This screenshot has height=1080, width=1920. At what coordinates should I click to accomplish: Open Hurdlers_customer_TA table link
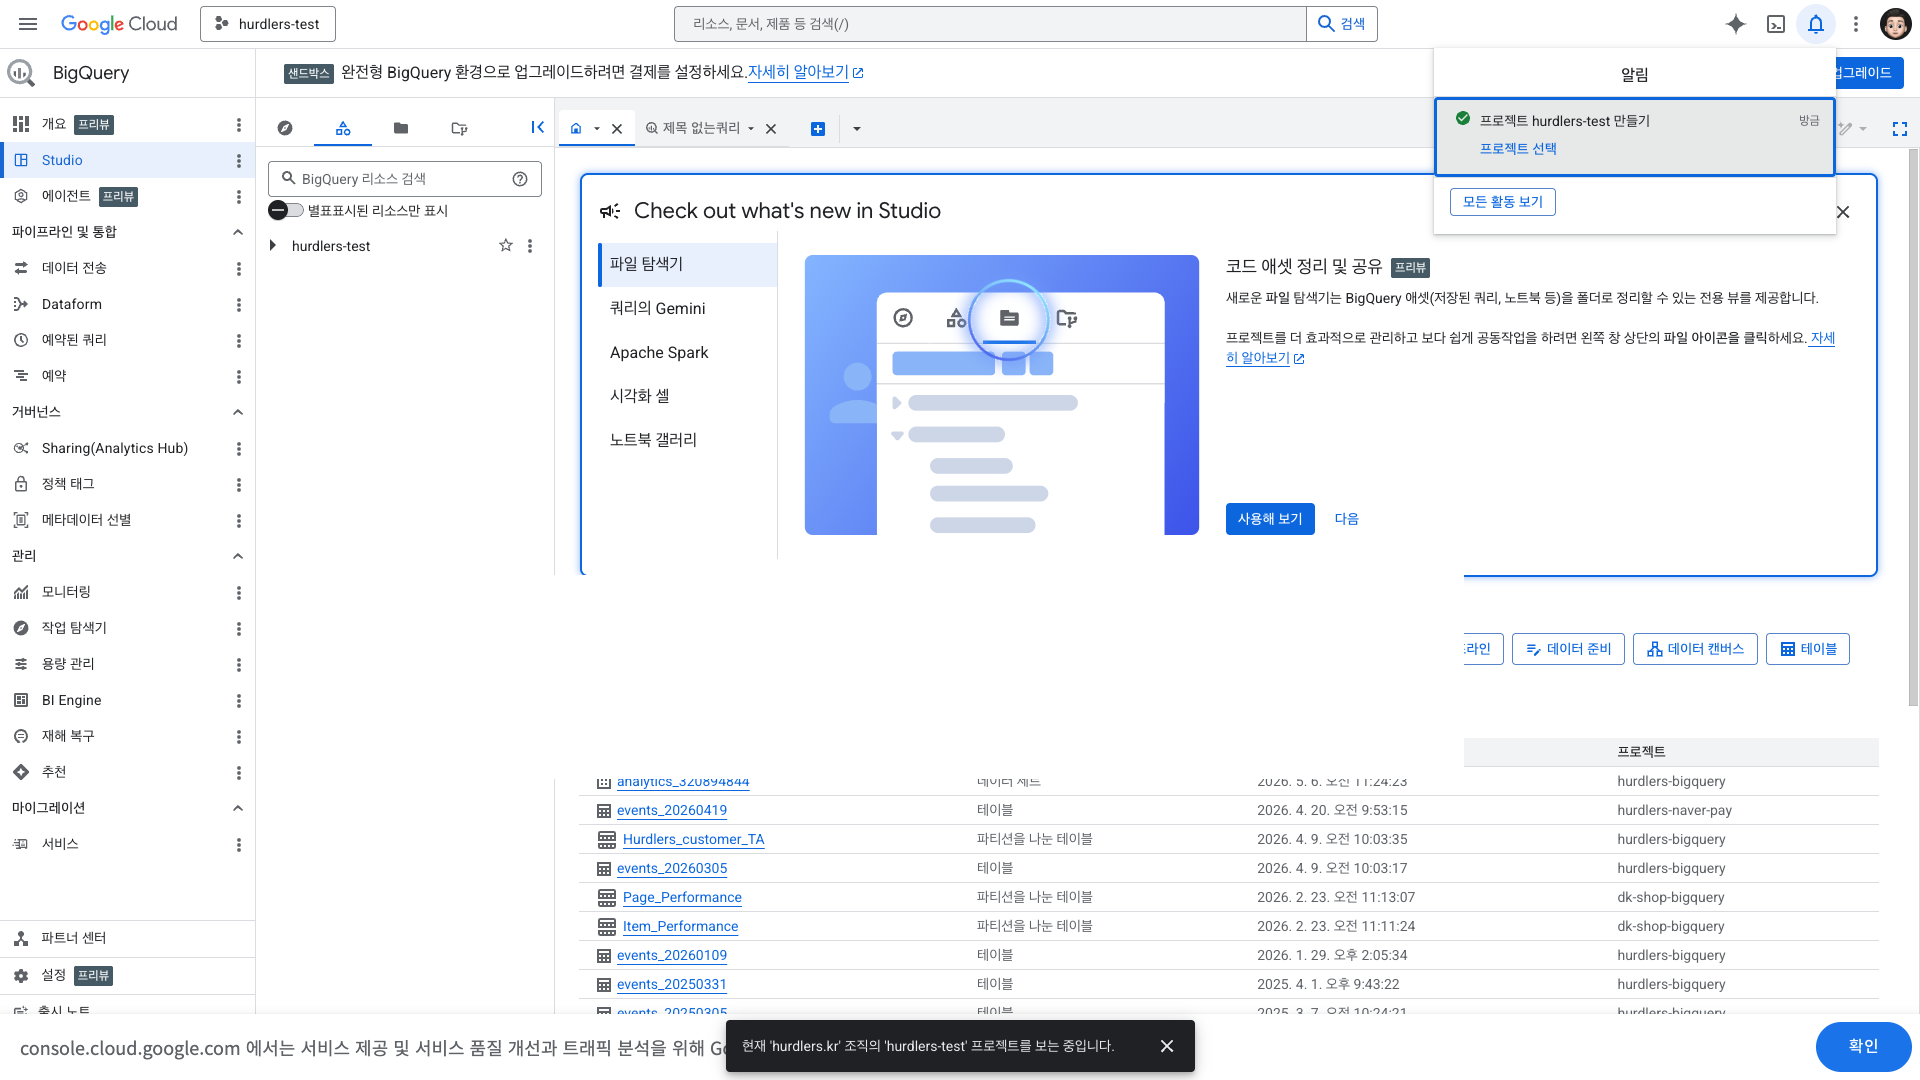coord(693,840)
